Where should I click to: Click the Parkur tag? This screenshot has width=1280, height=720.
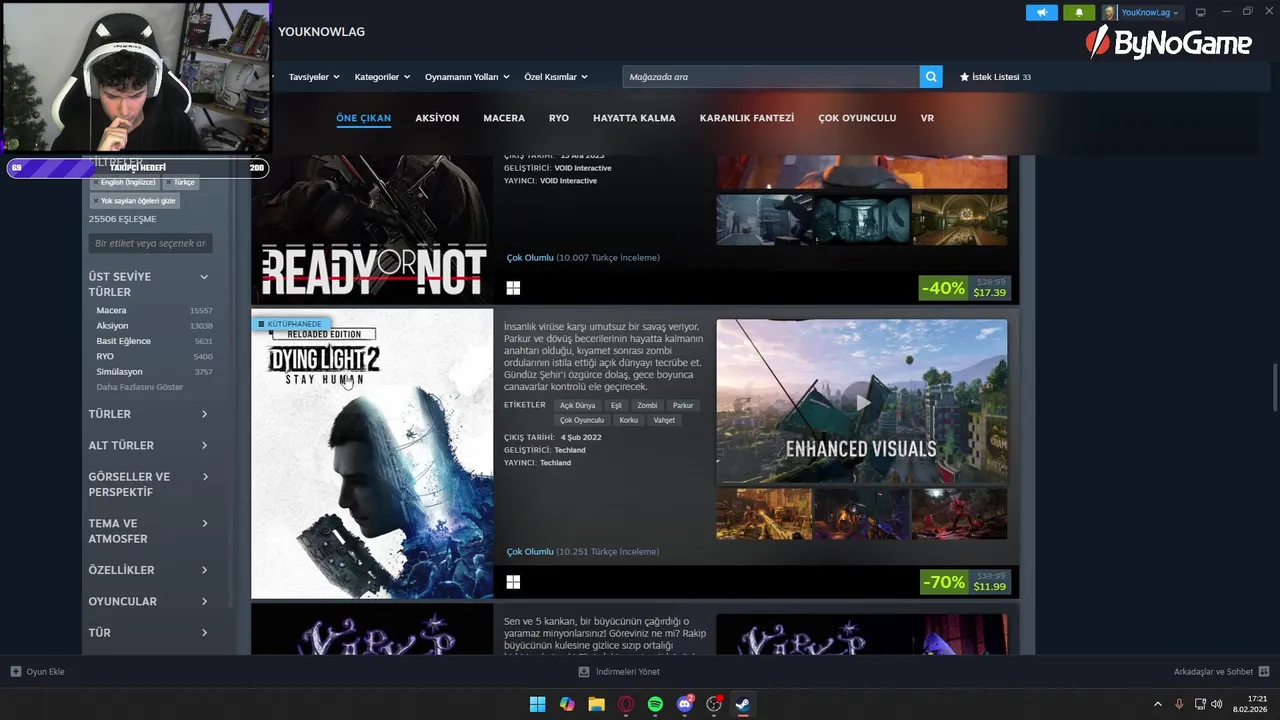point(683,405)
